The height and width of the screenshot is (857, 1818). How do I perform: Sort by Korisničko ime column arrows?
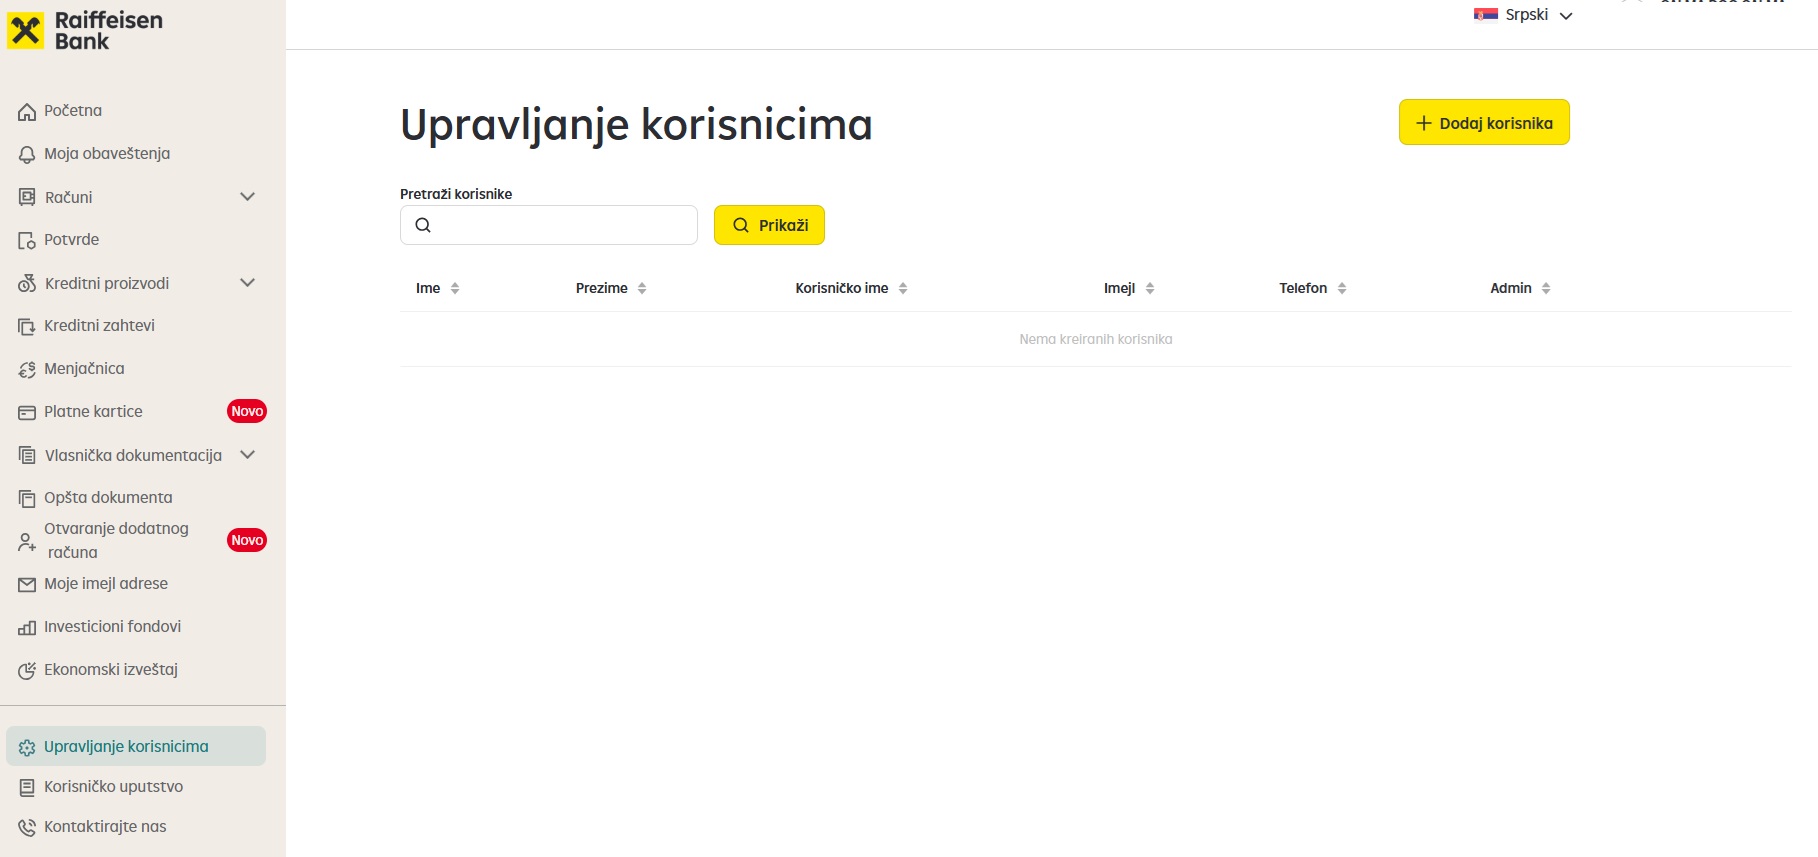pyautogui.click(x=903, y=288)
